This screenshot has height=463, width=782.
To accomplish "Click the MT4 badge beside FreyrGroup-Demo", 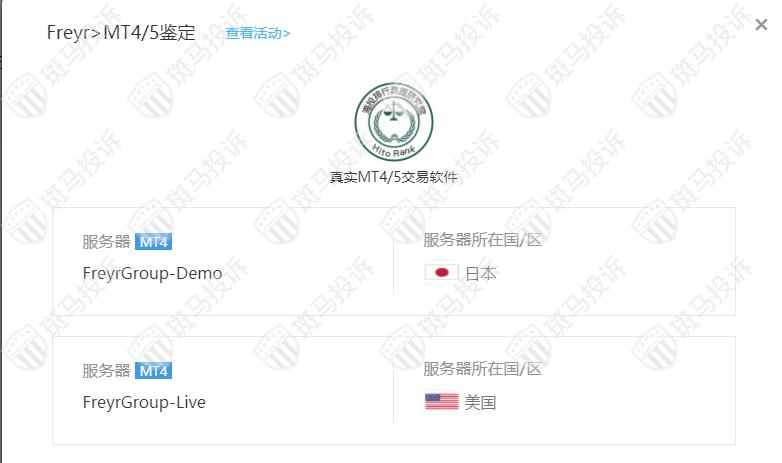I will coord(154,242).
